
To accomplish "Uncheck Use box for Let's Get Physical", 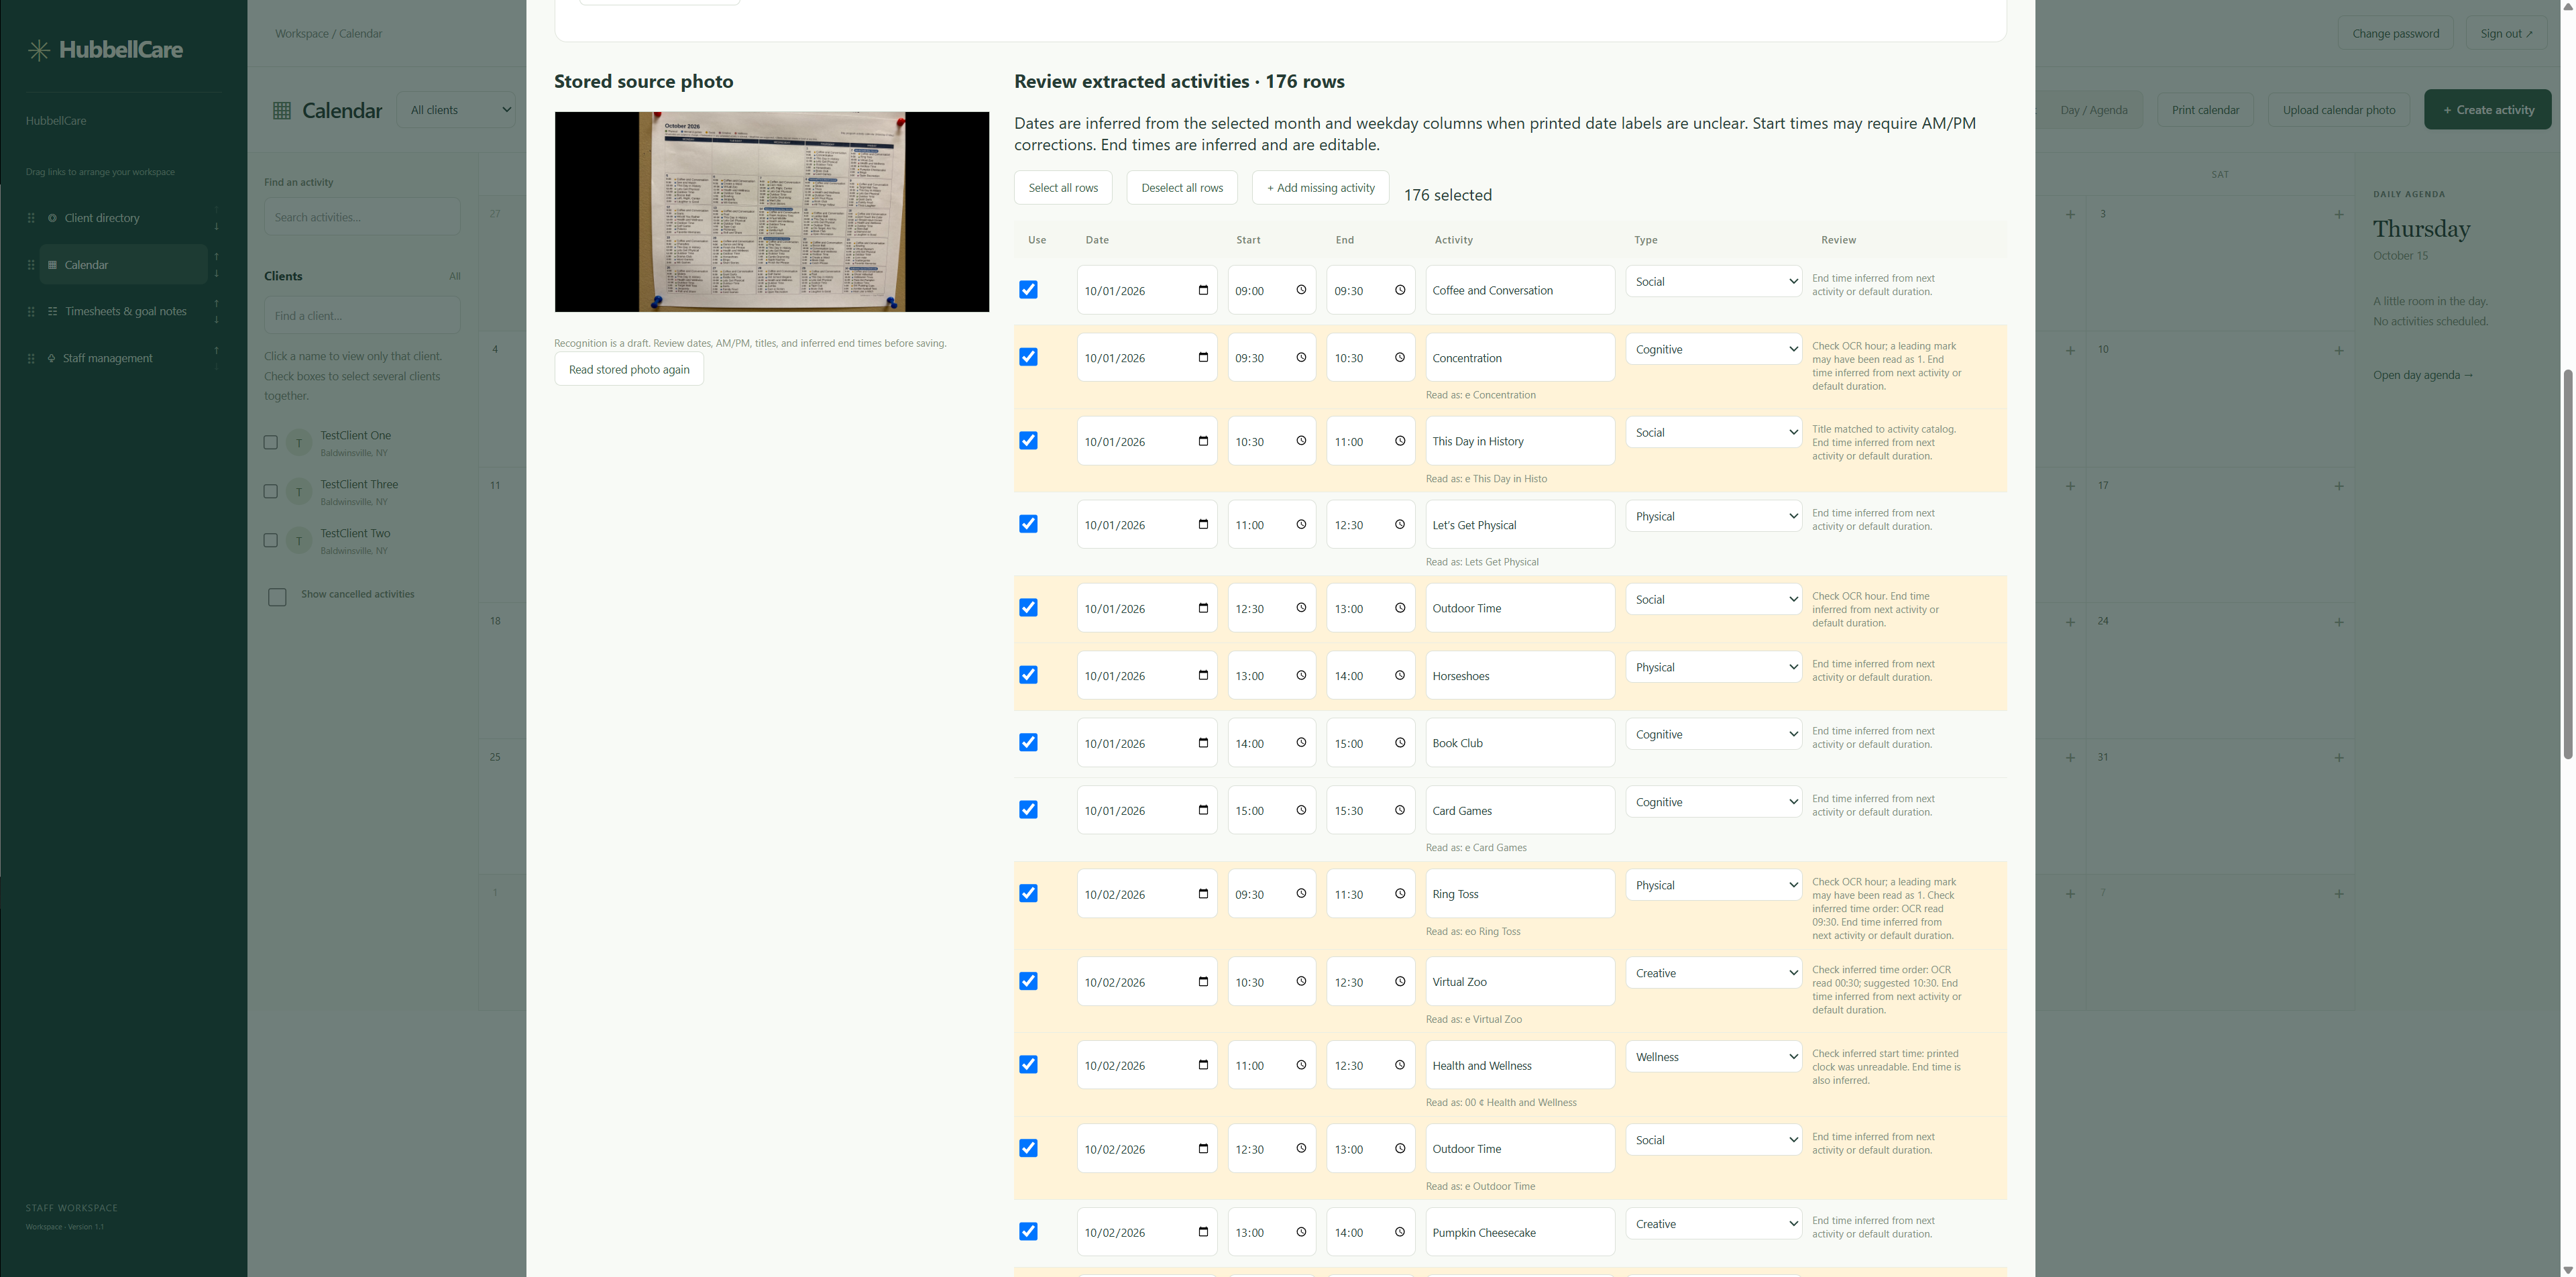I will (1028, 524).
